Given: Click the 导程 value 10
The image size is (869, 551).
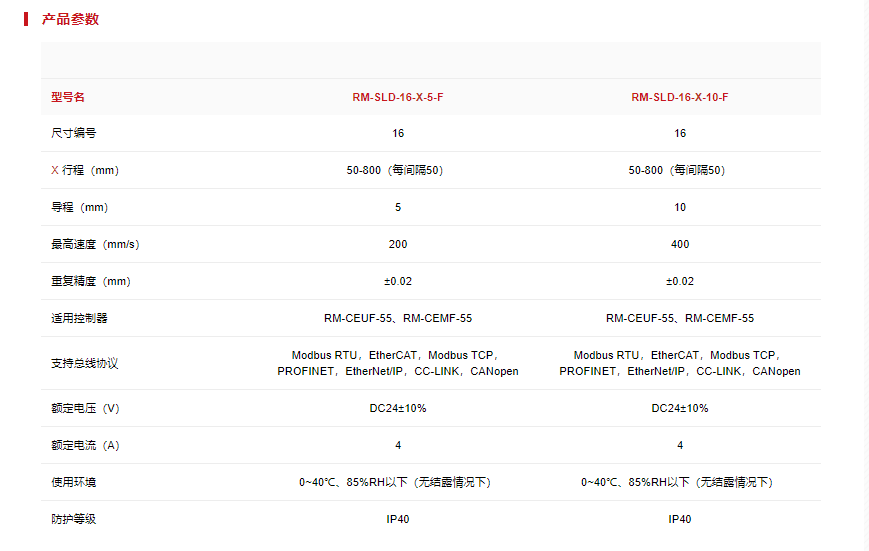Looking at the screenshot, I should click(680, 207).
